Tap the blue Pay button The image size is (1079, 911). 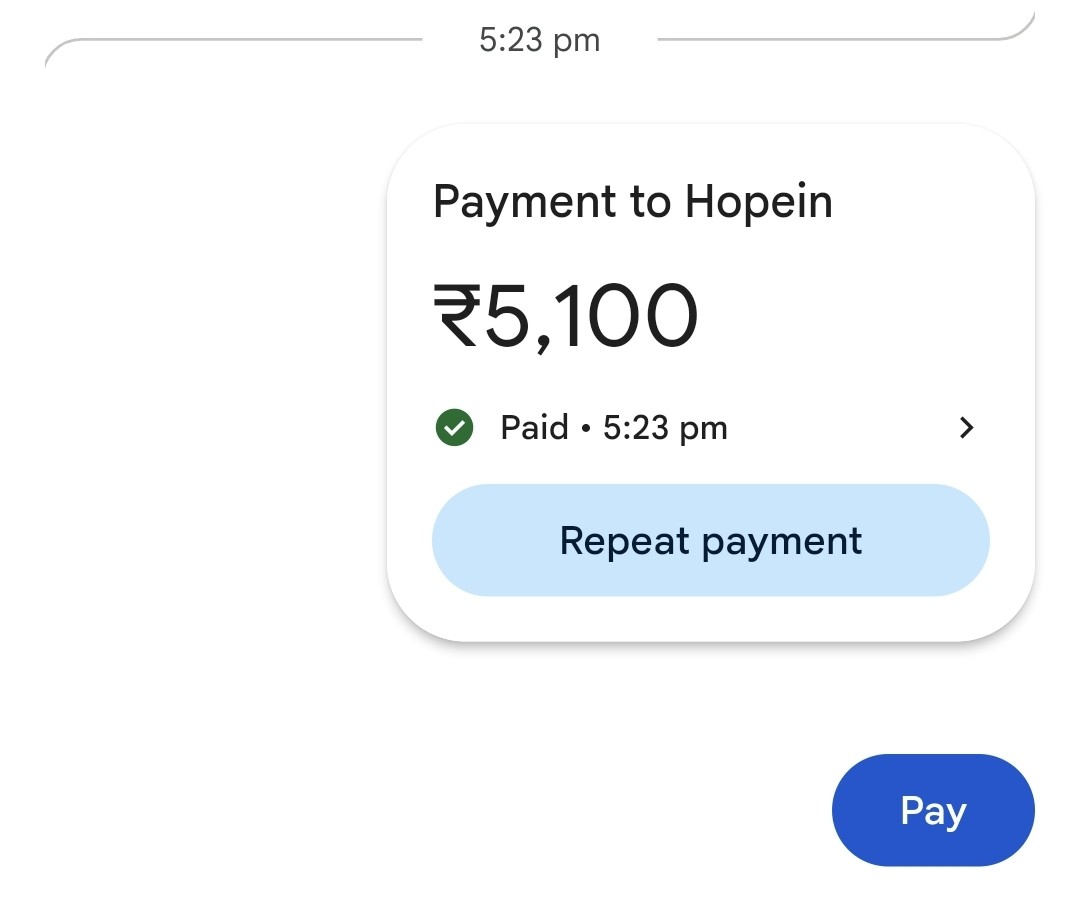click(933, 810)
